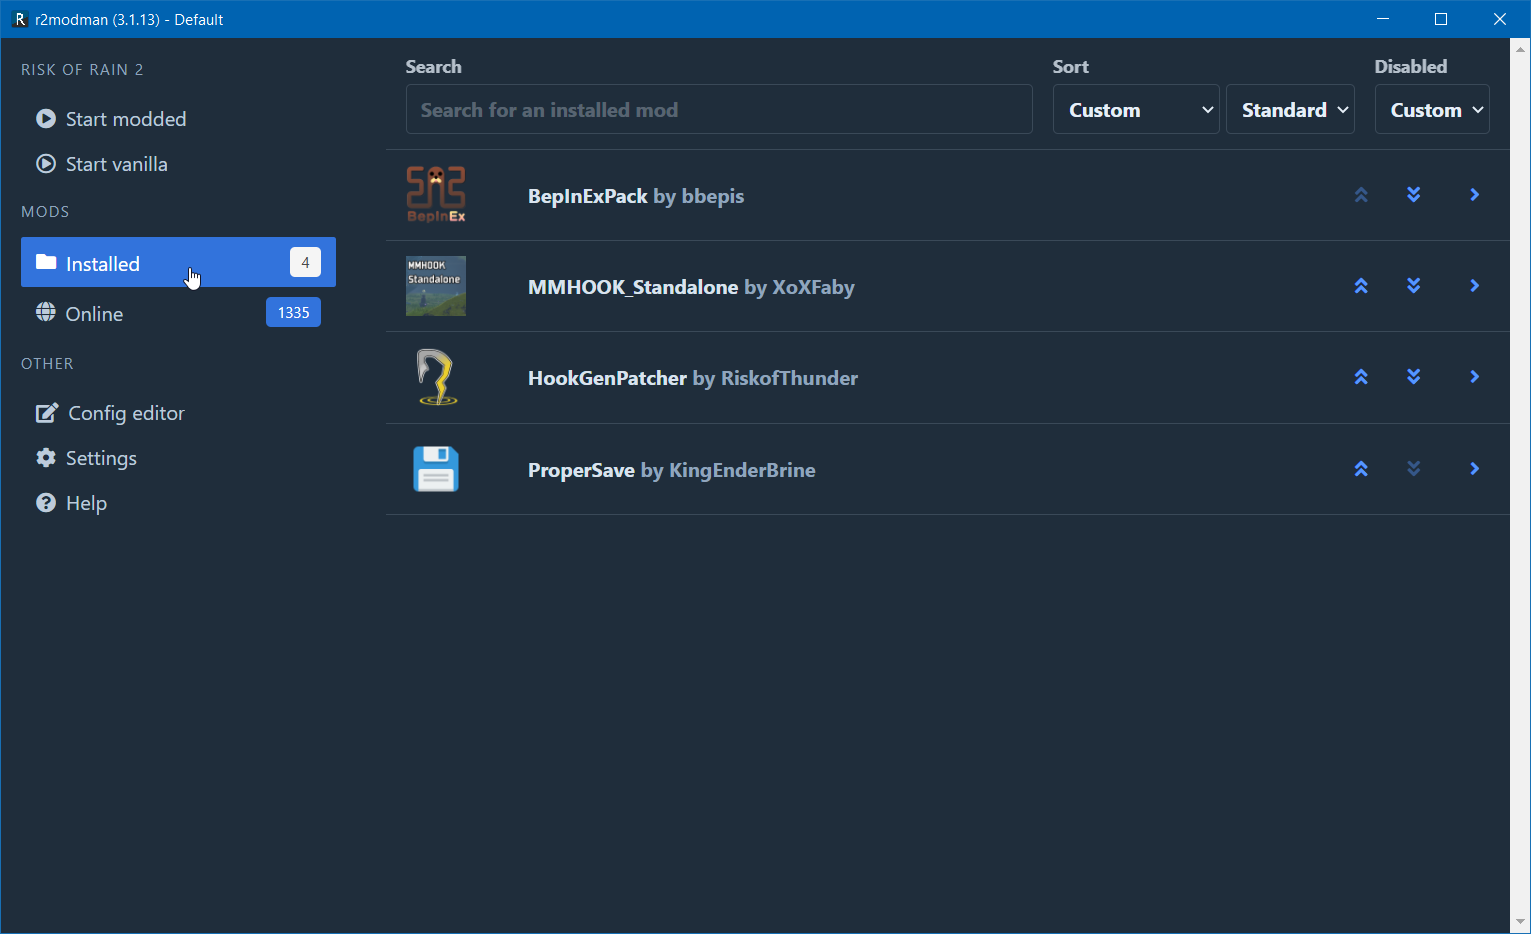Switch to the Online mods tab
The width and height of the screenshot is (1531, 934).
(x=178, y=313)
